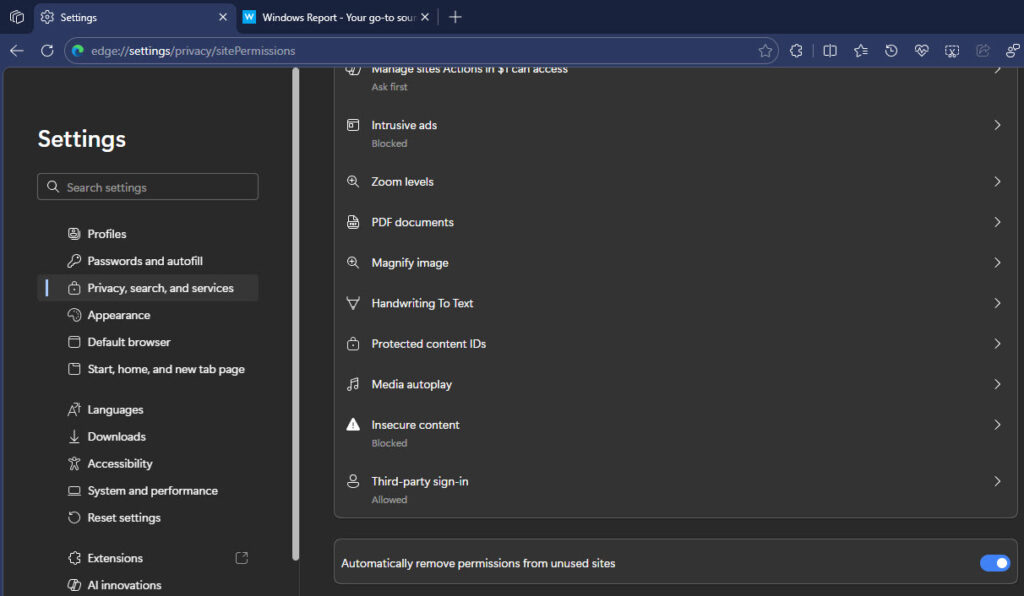Open Browser essentials heart icon

(x=921, y=50)
